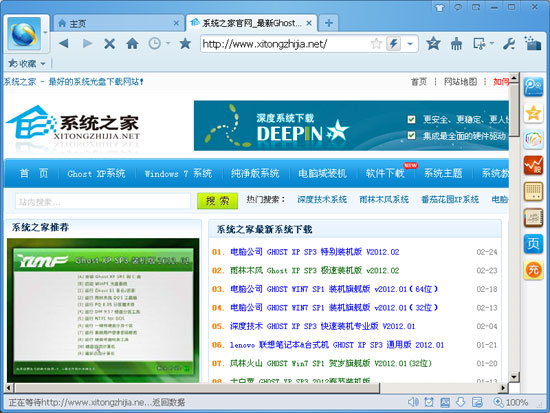Close the 系统之家官网 tab
Viewport: 550px width, 413px height.
309,23
